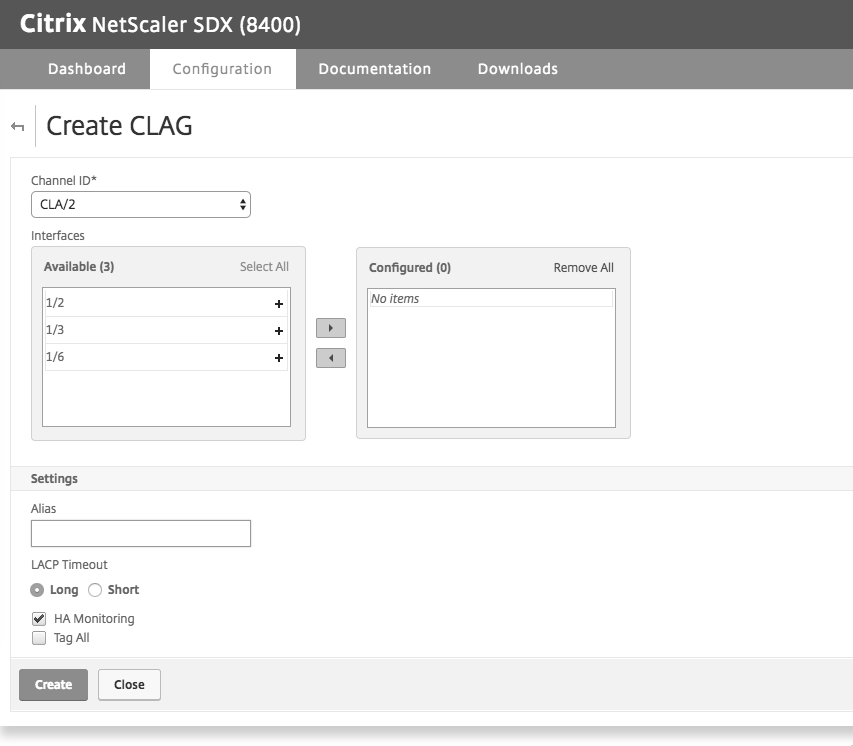Enable the Tag All checkbox

click(x=39, y=638)
